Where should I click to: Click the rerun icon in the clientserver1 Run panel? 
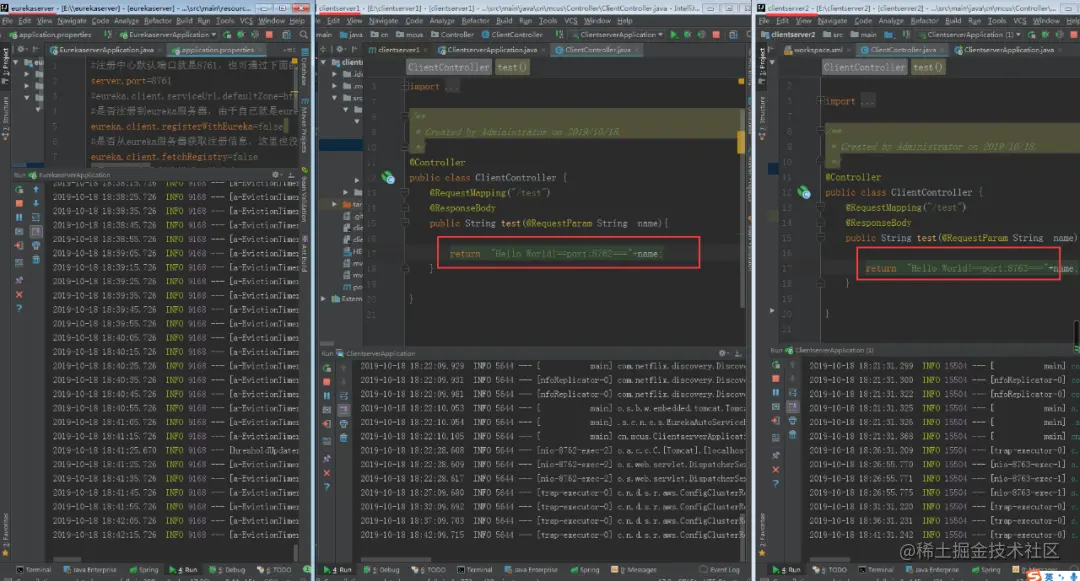(326, 368)
